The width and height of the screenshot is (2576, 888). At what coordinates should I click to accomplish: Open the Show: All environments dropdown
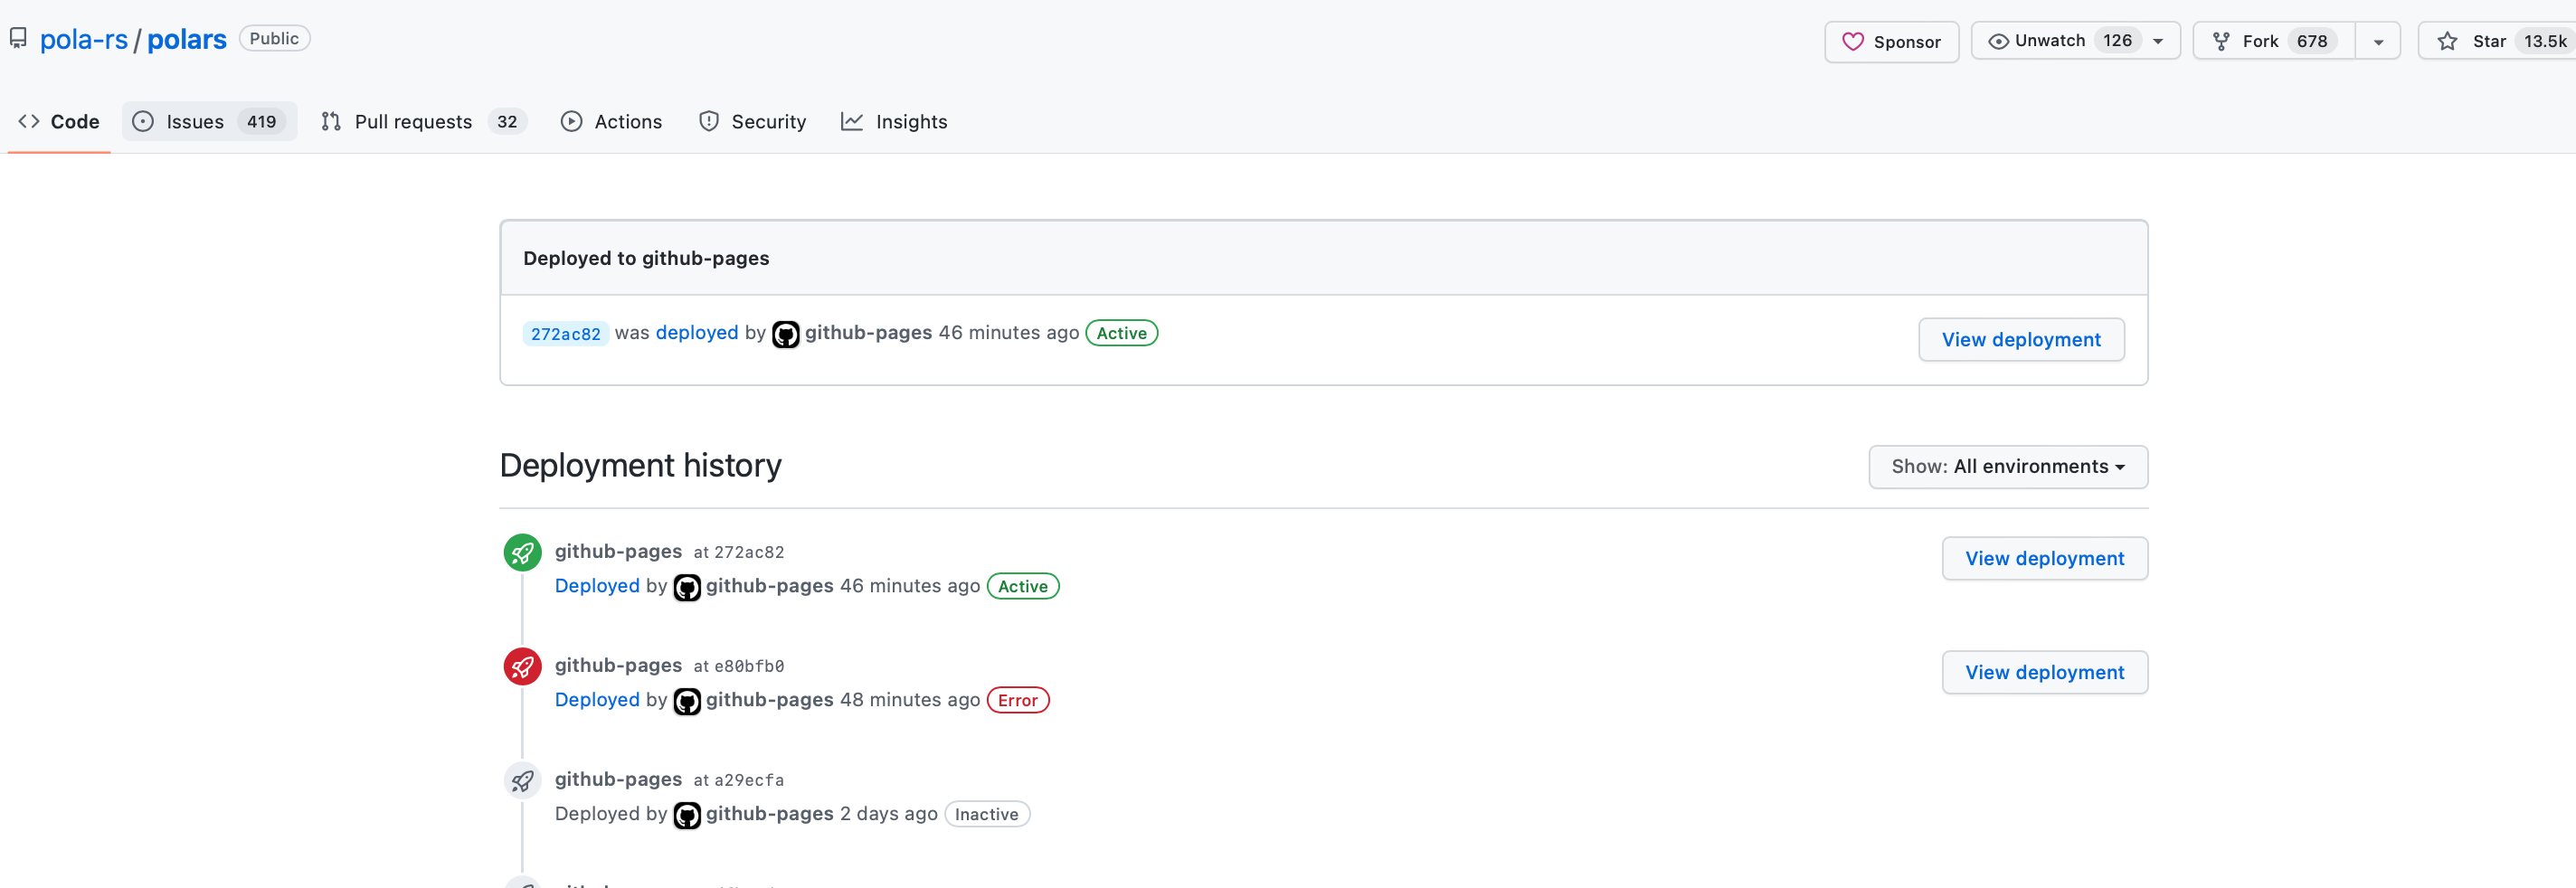(x=2007, y=466)
